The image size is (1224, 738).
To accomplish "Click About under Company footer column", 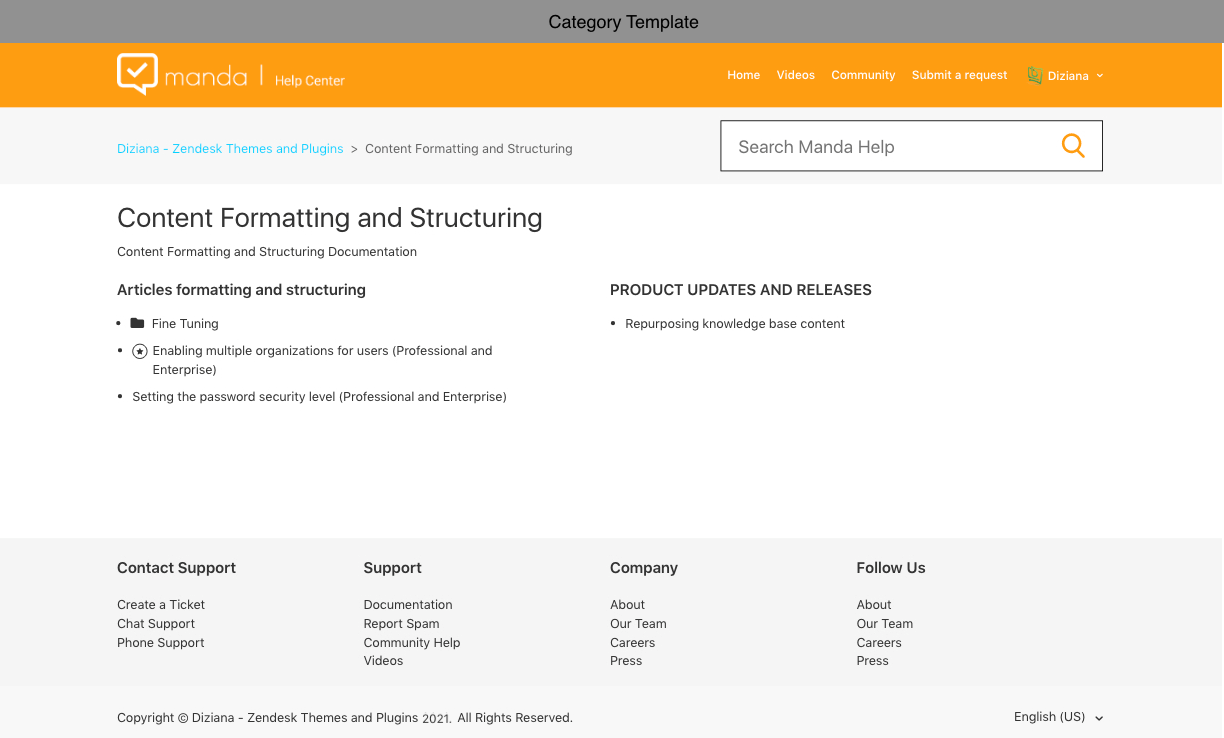I will point(627,604).
